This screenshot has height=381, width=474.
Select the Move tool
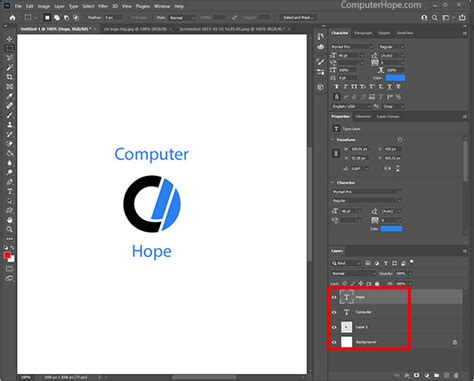pyautogui.click(x=9, y=39)
